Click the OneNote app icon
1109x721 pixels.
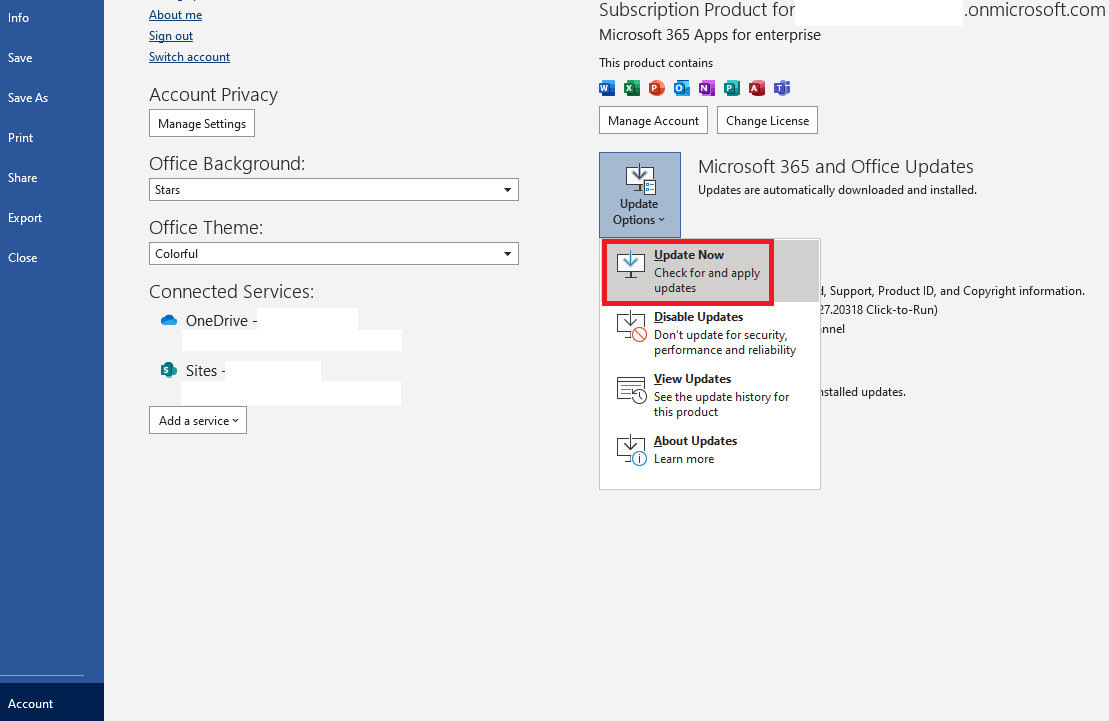pos(707,88)
